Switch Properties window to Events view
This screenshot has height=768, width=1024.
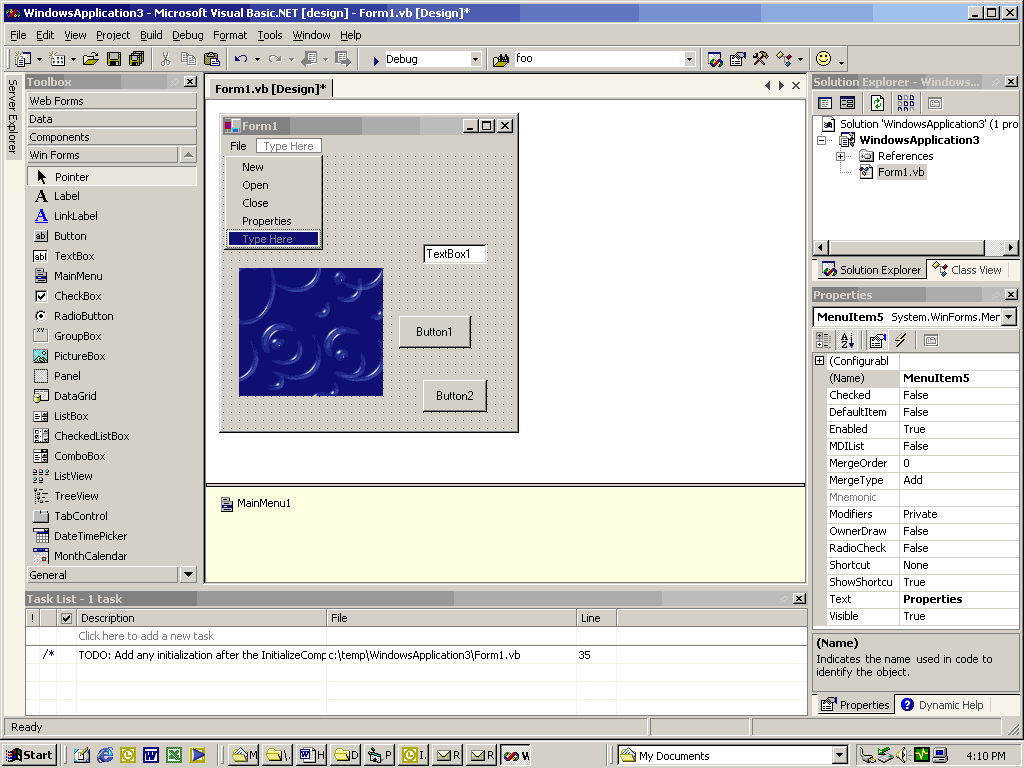900,340
